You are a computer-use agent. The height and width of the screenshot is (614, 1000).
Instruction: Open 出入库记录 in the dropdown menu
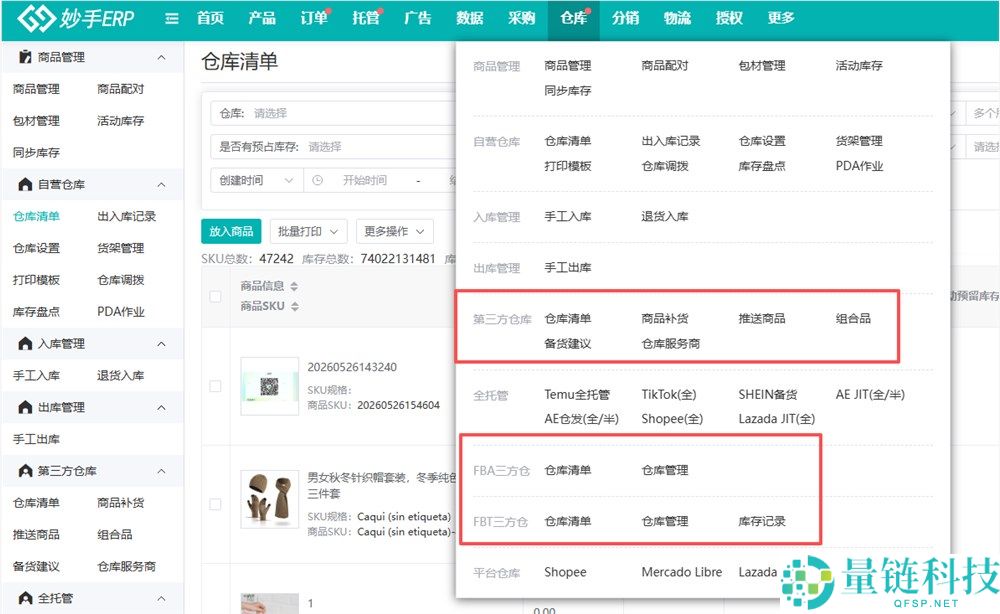coord(670,141)
